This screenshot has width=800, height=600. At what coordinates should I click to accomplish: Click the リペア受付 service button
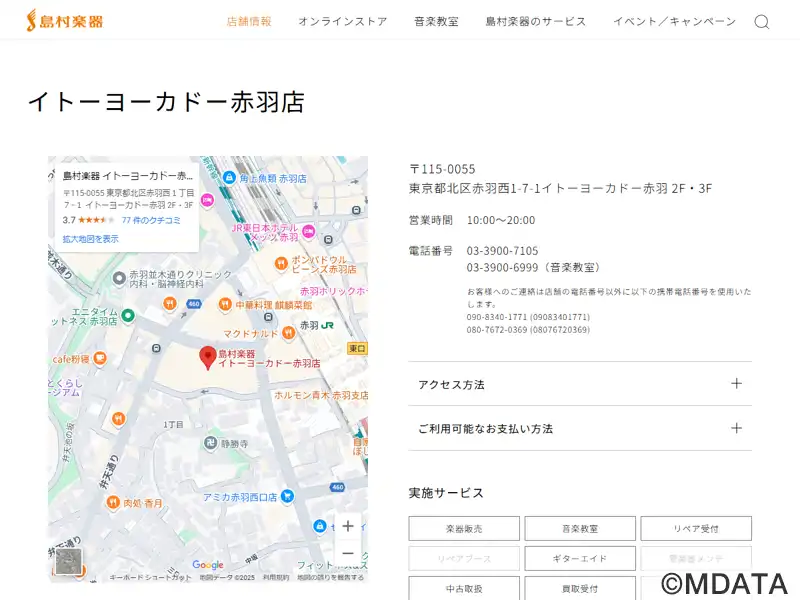coord(696,529)
